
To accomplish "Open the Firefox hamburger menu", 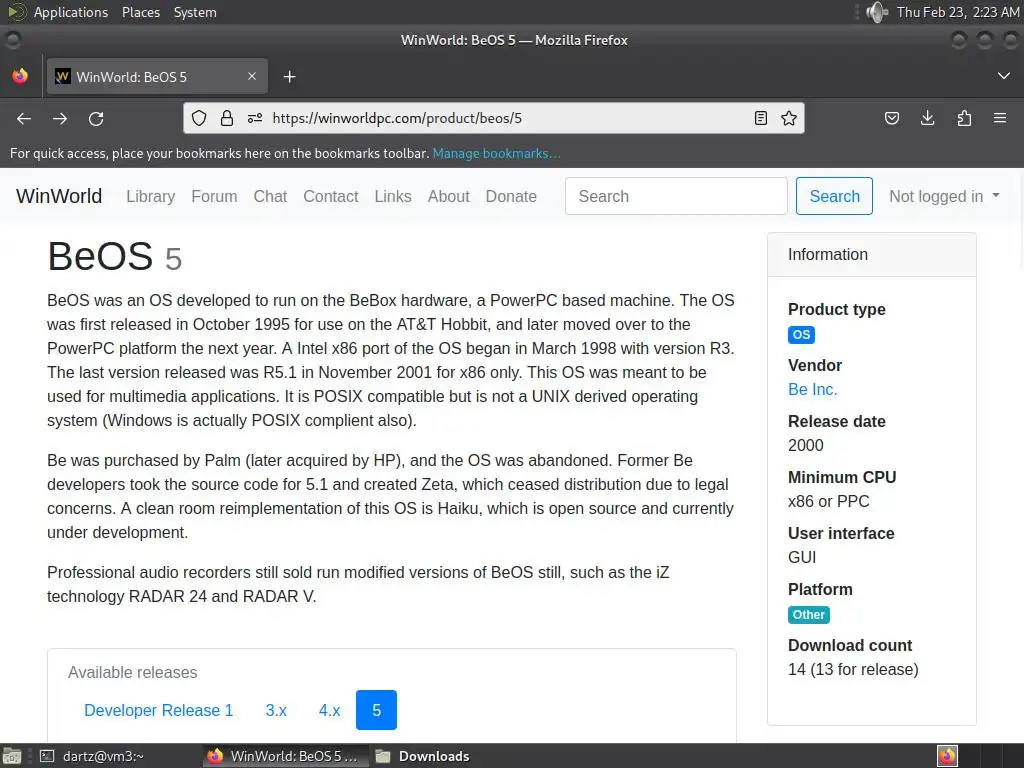I will (1000, 118).
